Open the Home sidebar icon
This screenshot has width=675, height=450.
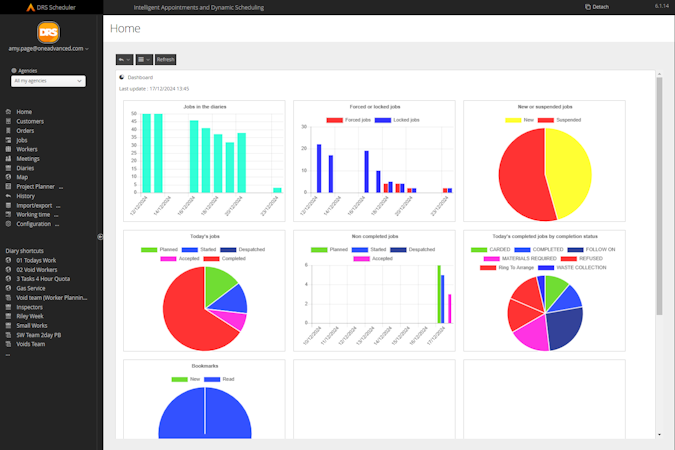[x=8, y=112]
